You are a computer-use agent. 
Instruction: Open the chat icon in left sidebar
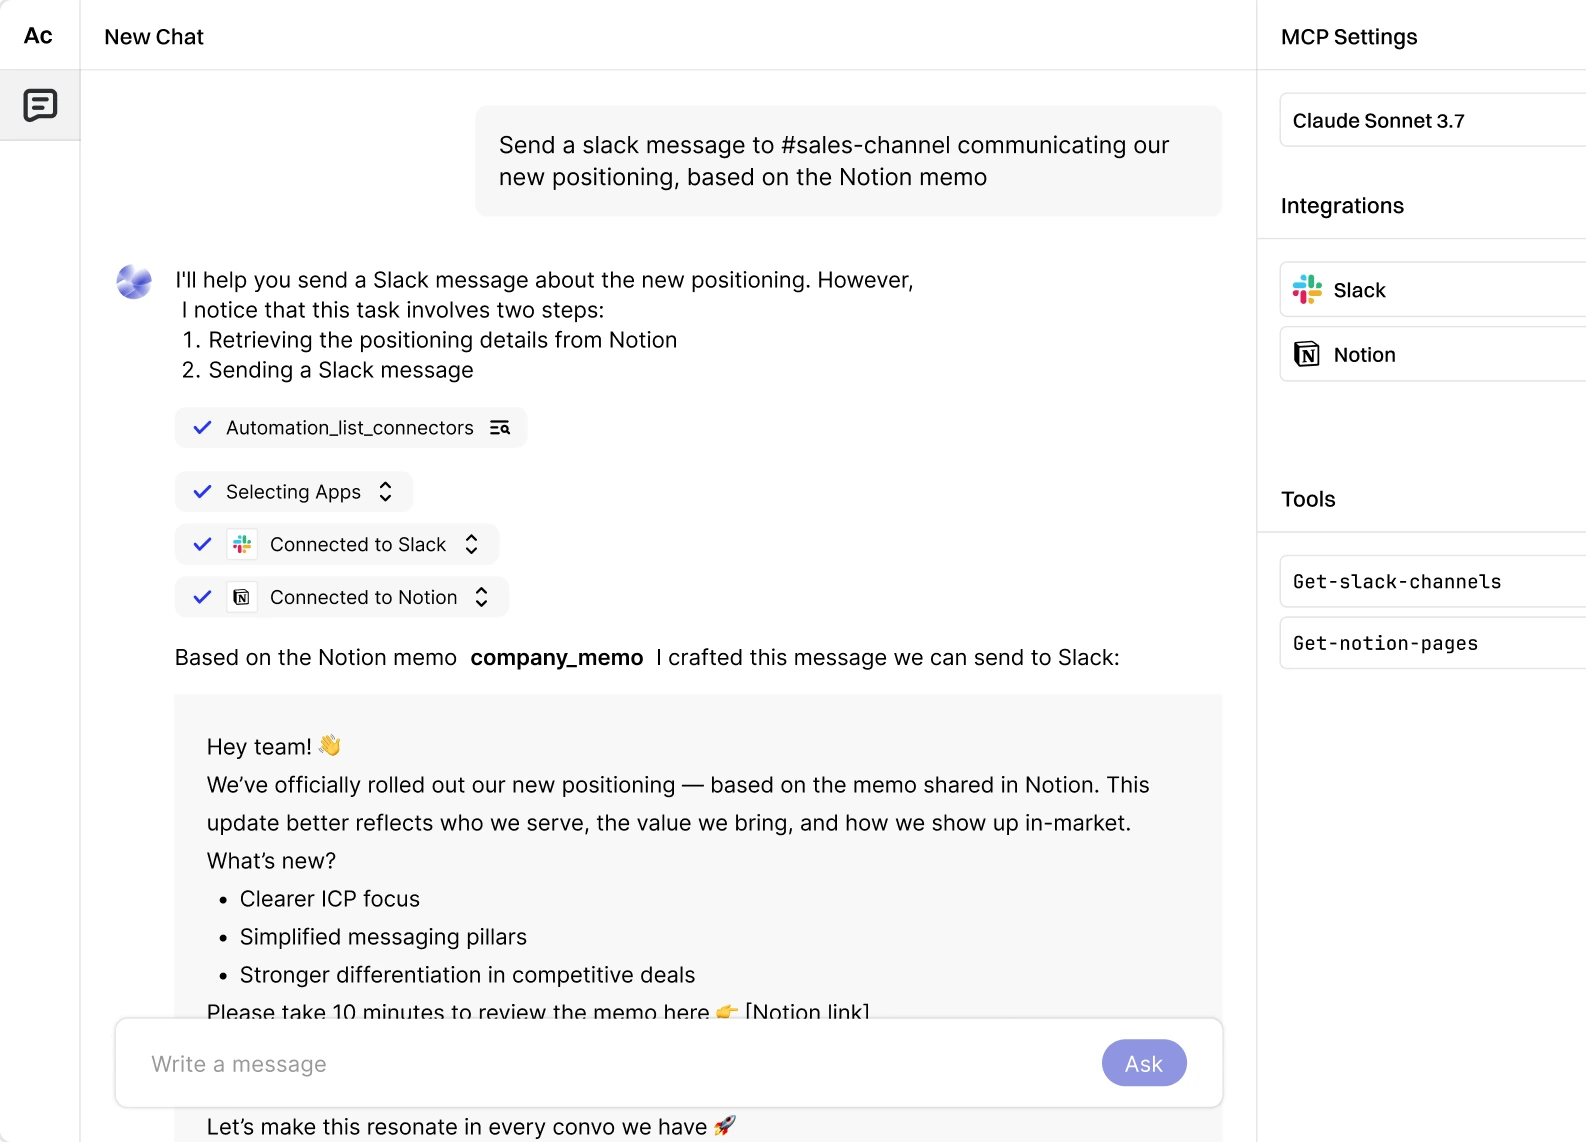pyautogui.click(x=40, y=105)
